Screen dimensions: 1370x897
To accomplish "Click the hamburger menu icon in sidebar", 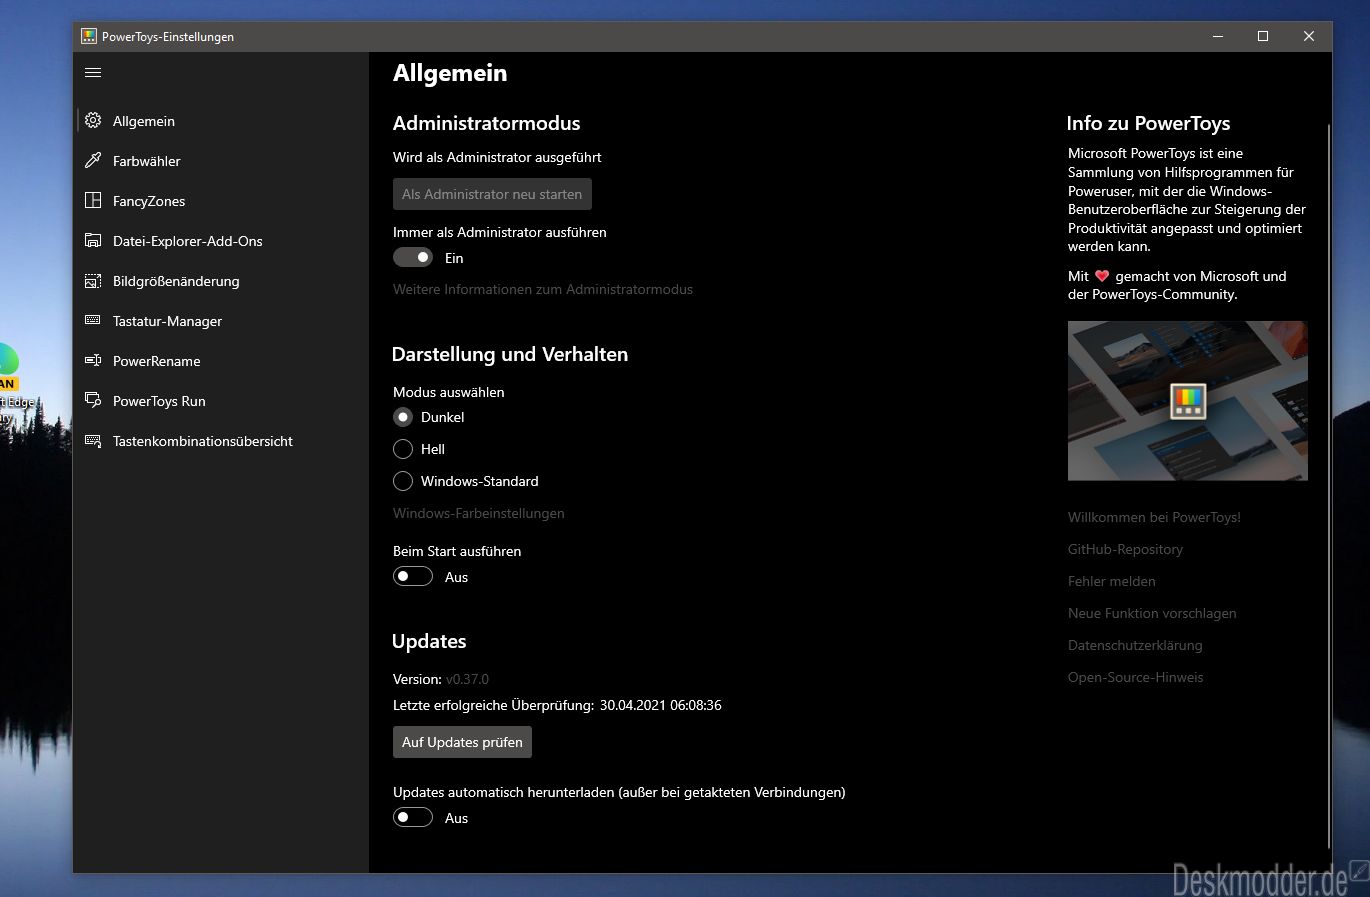I will click(93, 72).
